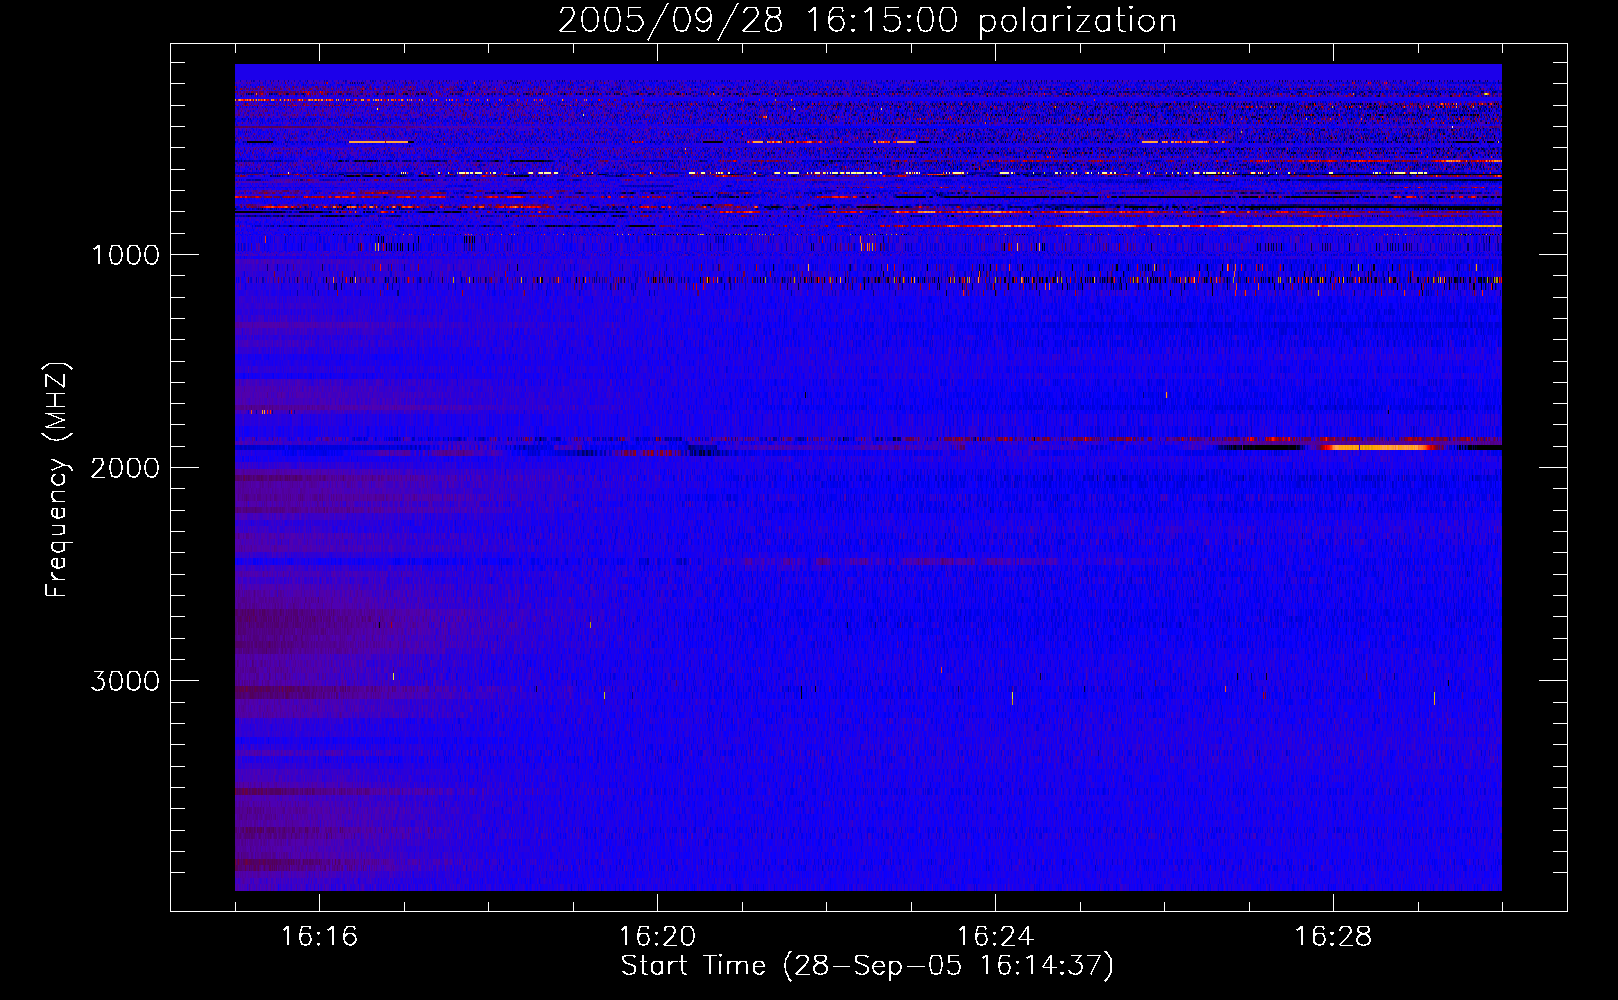Click the 'Start Time (28-Sep-05 16:14:37)' label

coord(867,966)
